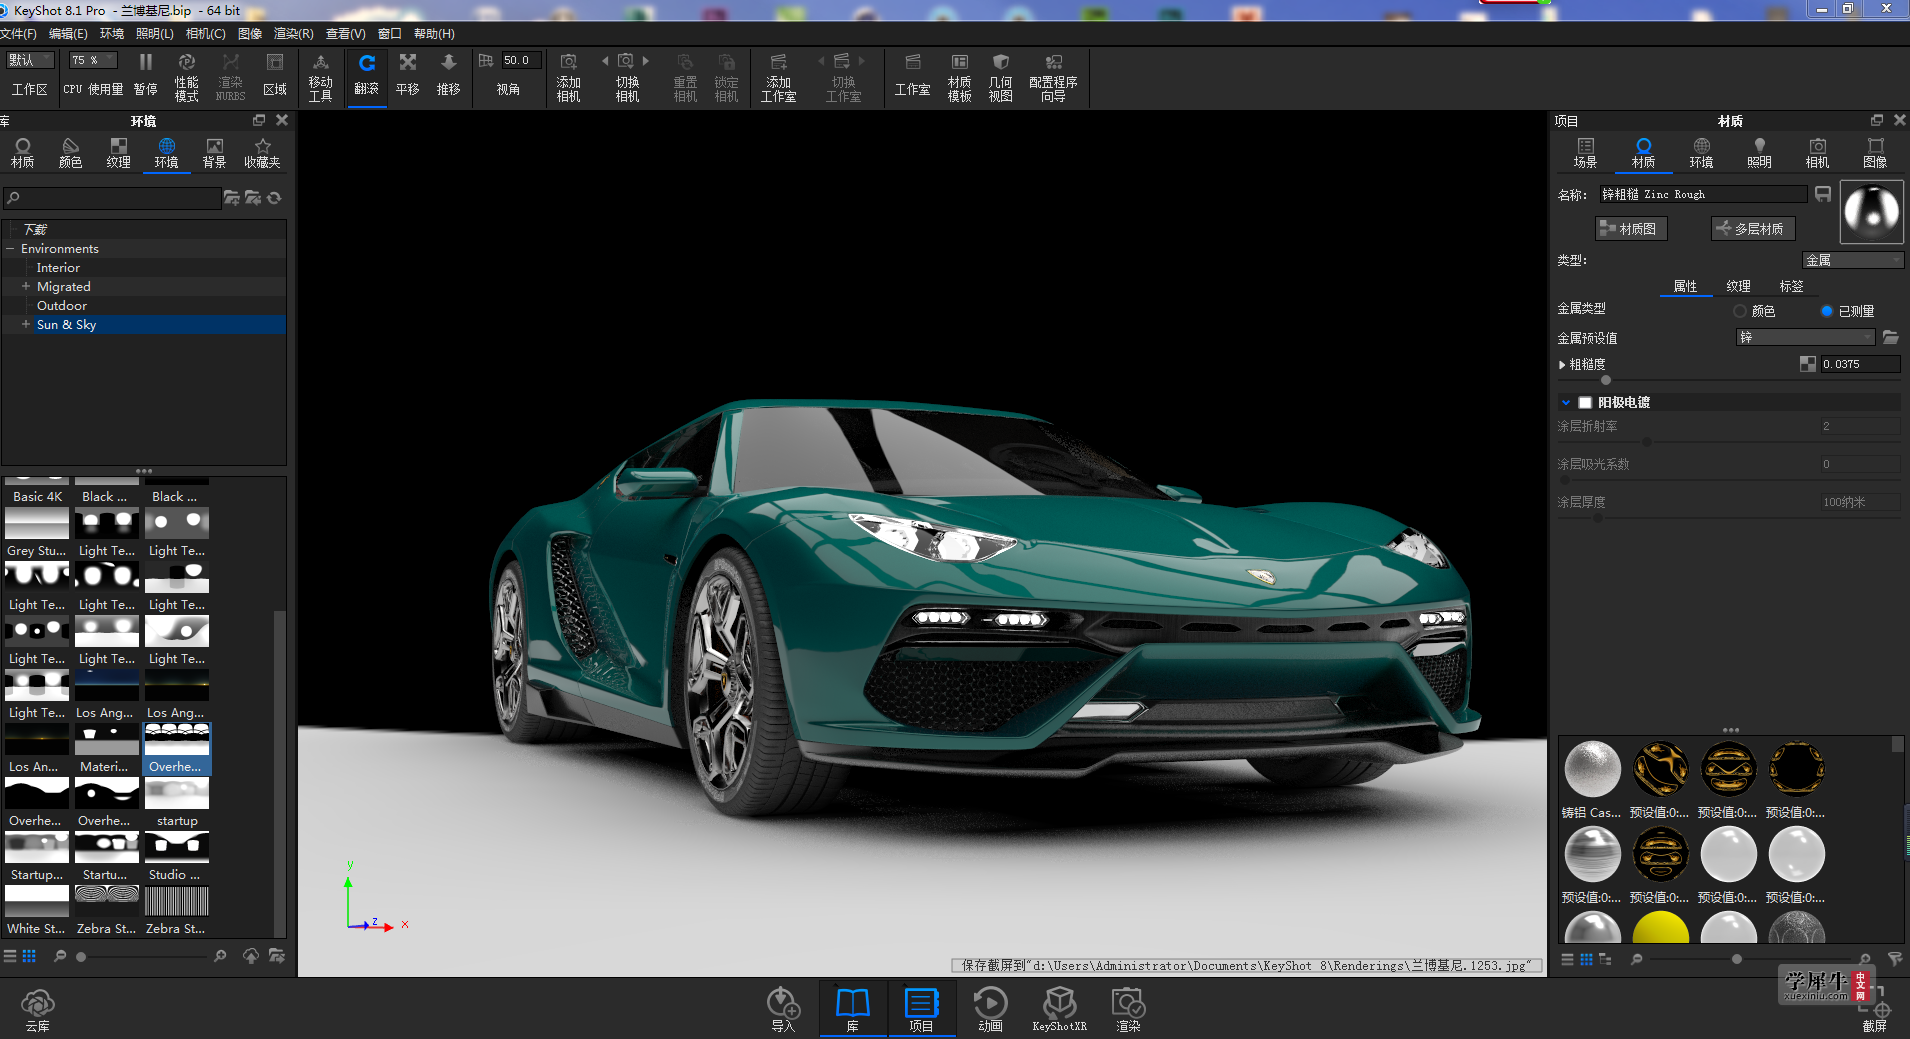Open the Help menu

pyautogui.click(x=434, y=34)
